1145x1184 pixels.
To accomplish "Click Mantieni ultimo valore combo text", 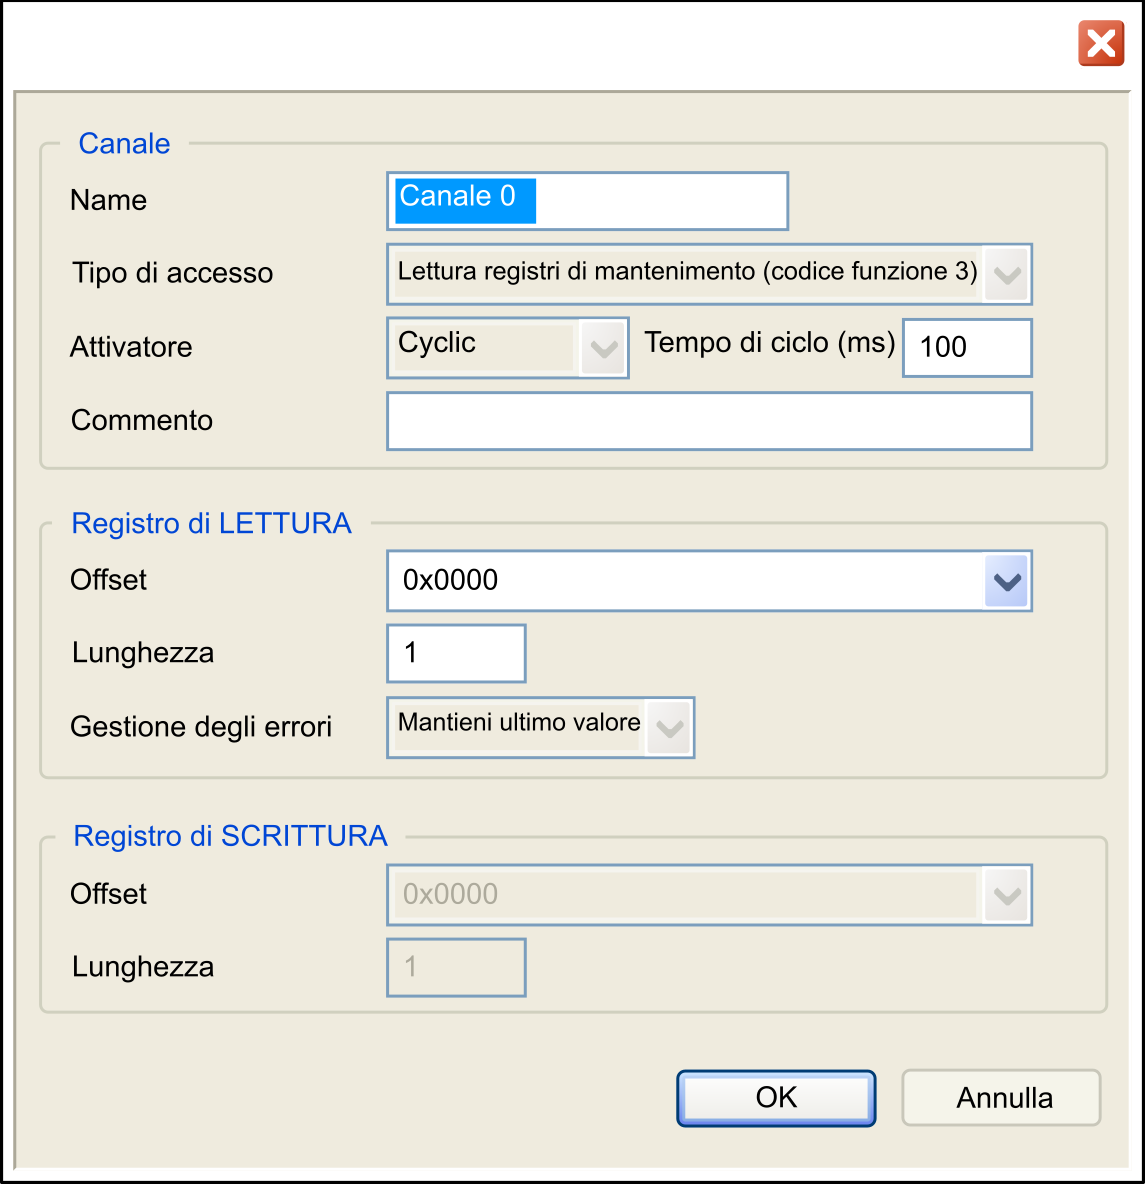I will pos(519,723).
